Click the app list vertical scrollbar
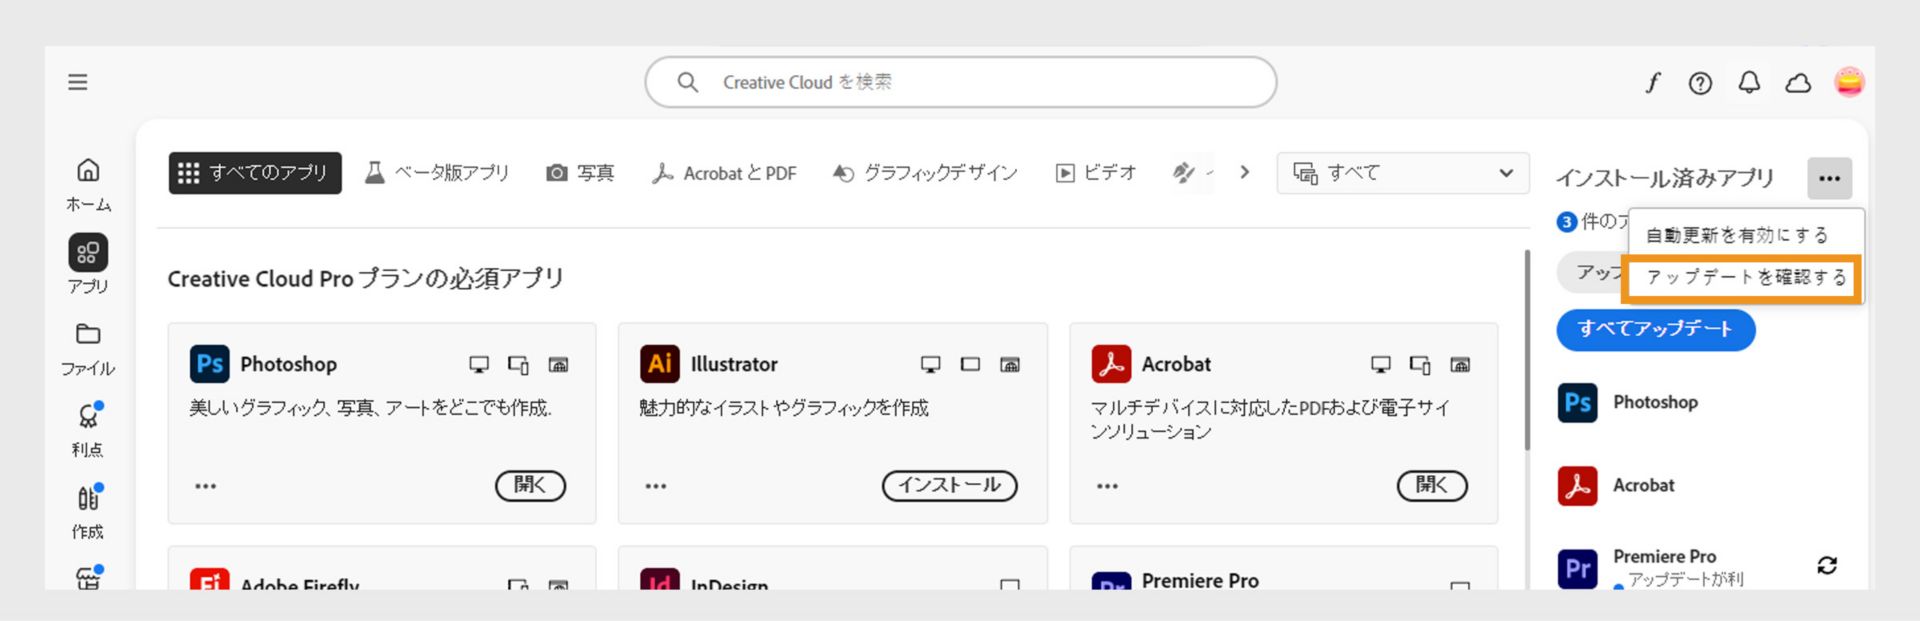 click(x=1527, y=350)
